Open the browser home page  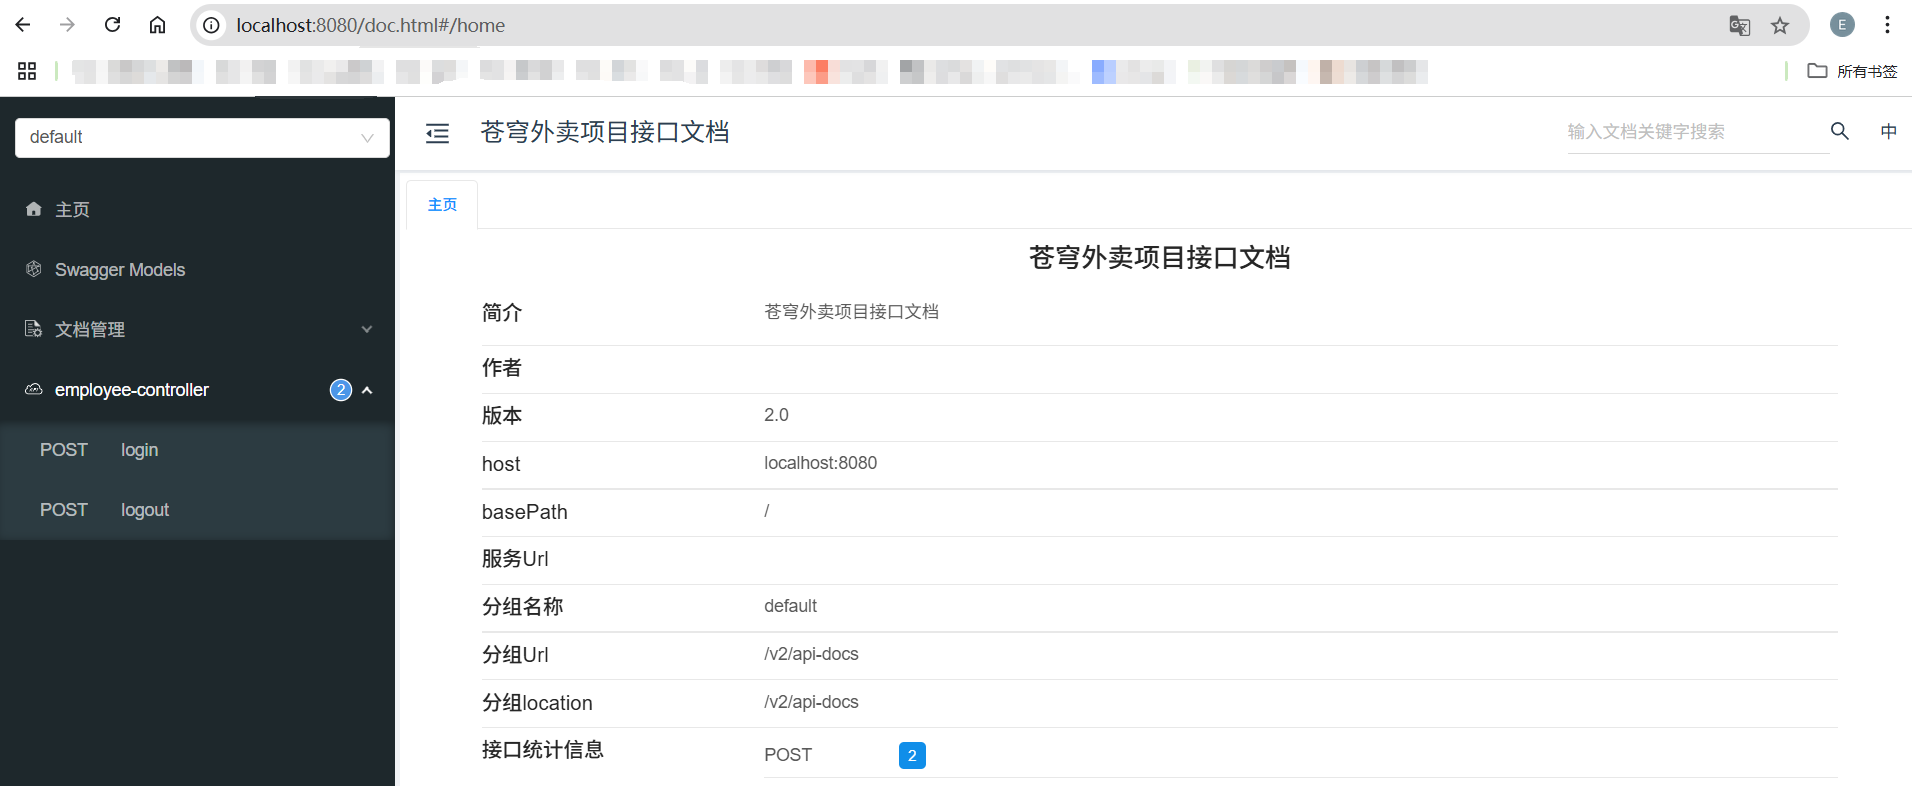[x=157, y=25]
